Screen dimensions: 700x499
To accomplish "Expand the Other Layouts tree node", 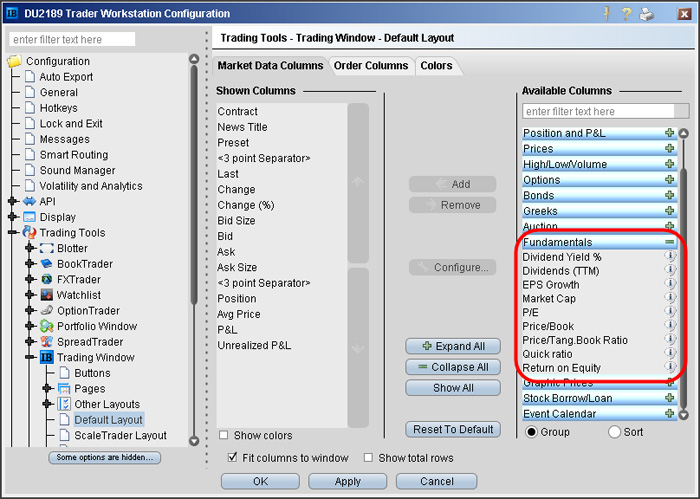I will click(x=47, y=404).
